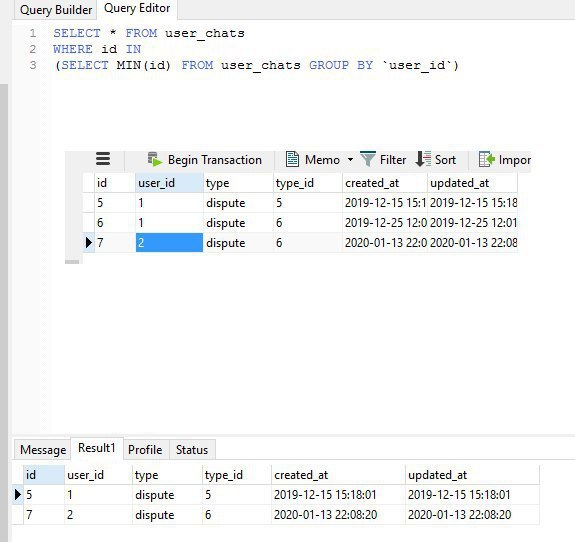Click the user_id header in upper table
575x542 pixels.
(169, 183)
